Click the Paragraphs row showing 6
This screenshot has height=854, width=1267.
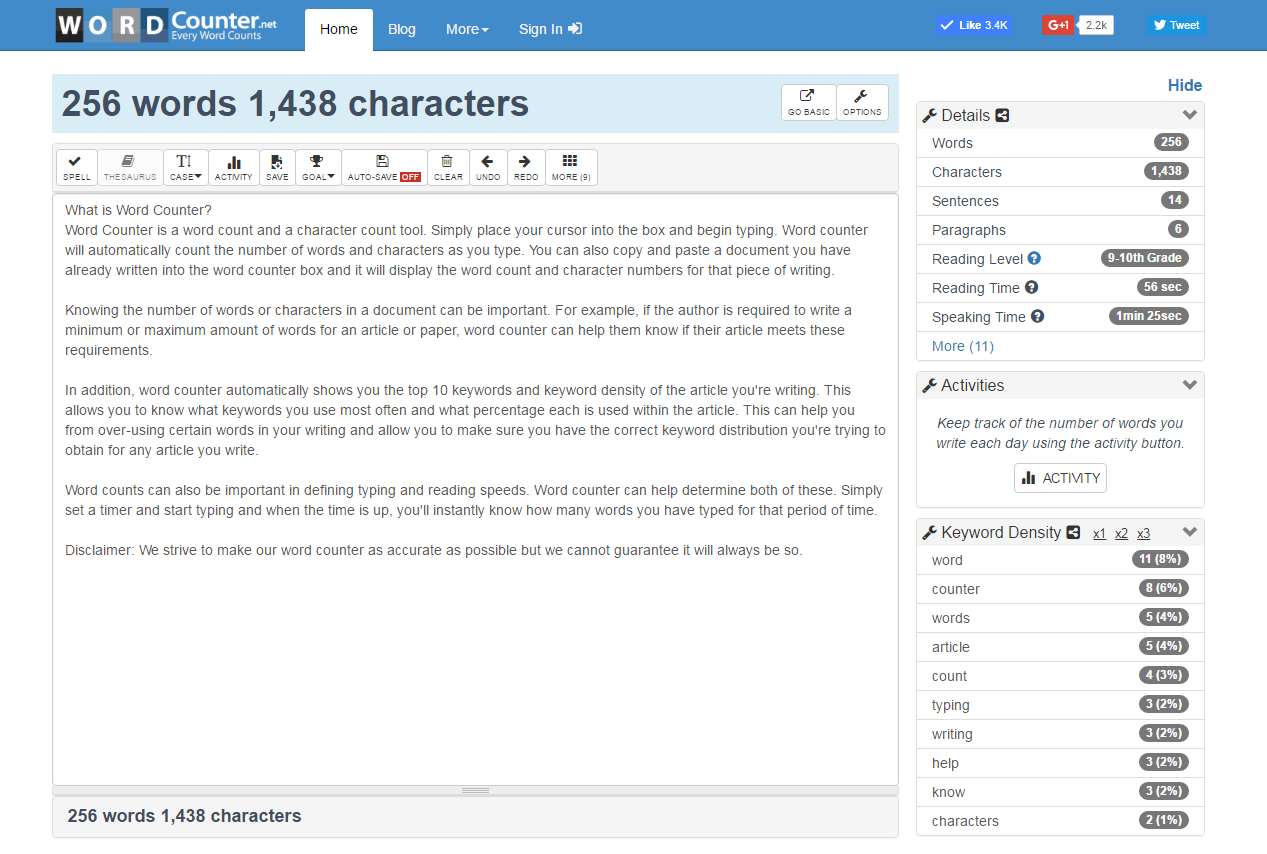(x=1060, y=230)
